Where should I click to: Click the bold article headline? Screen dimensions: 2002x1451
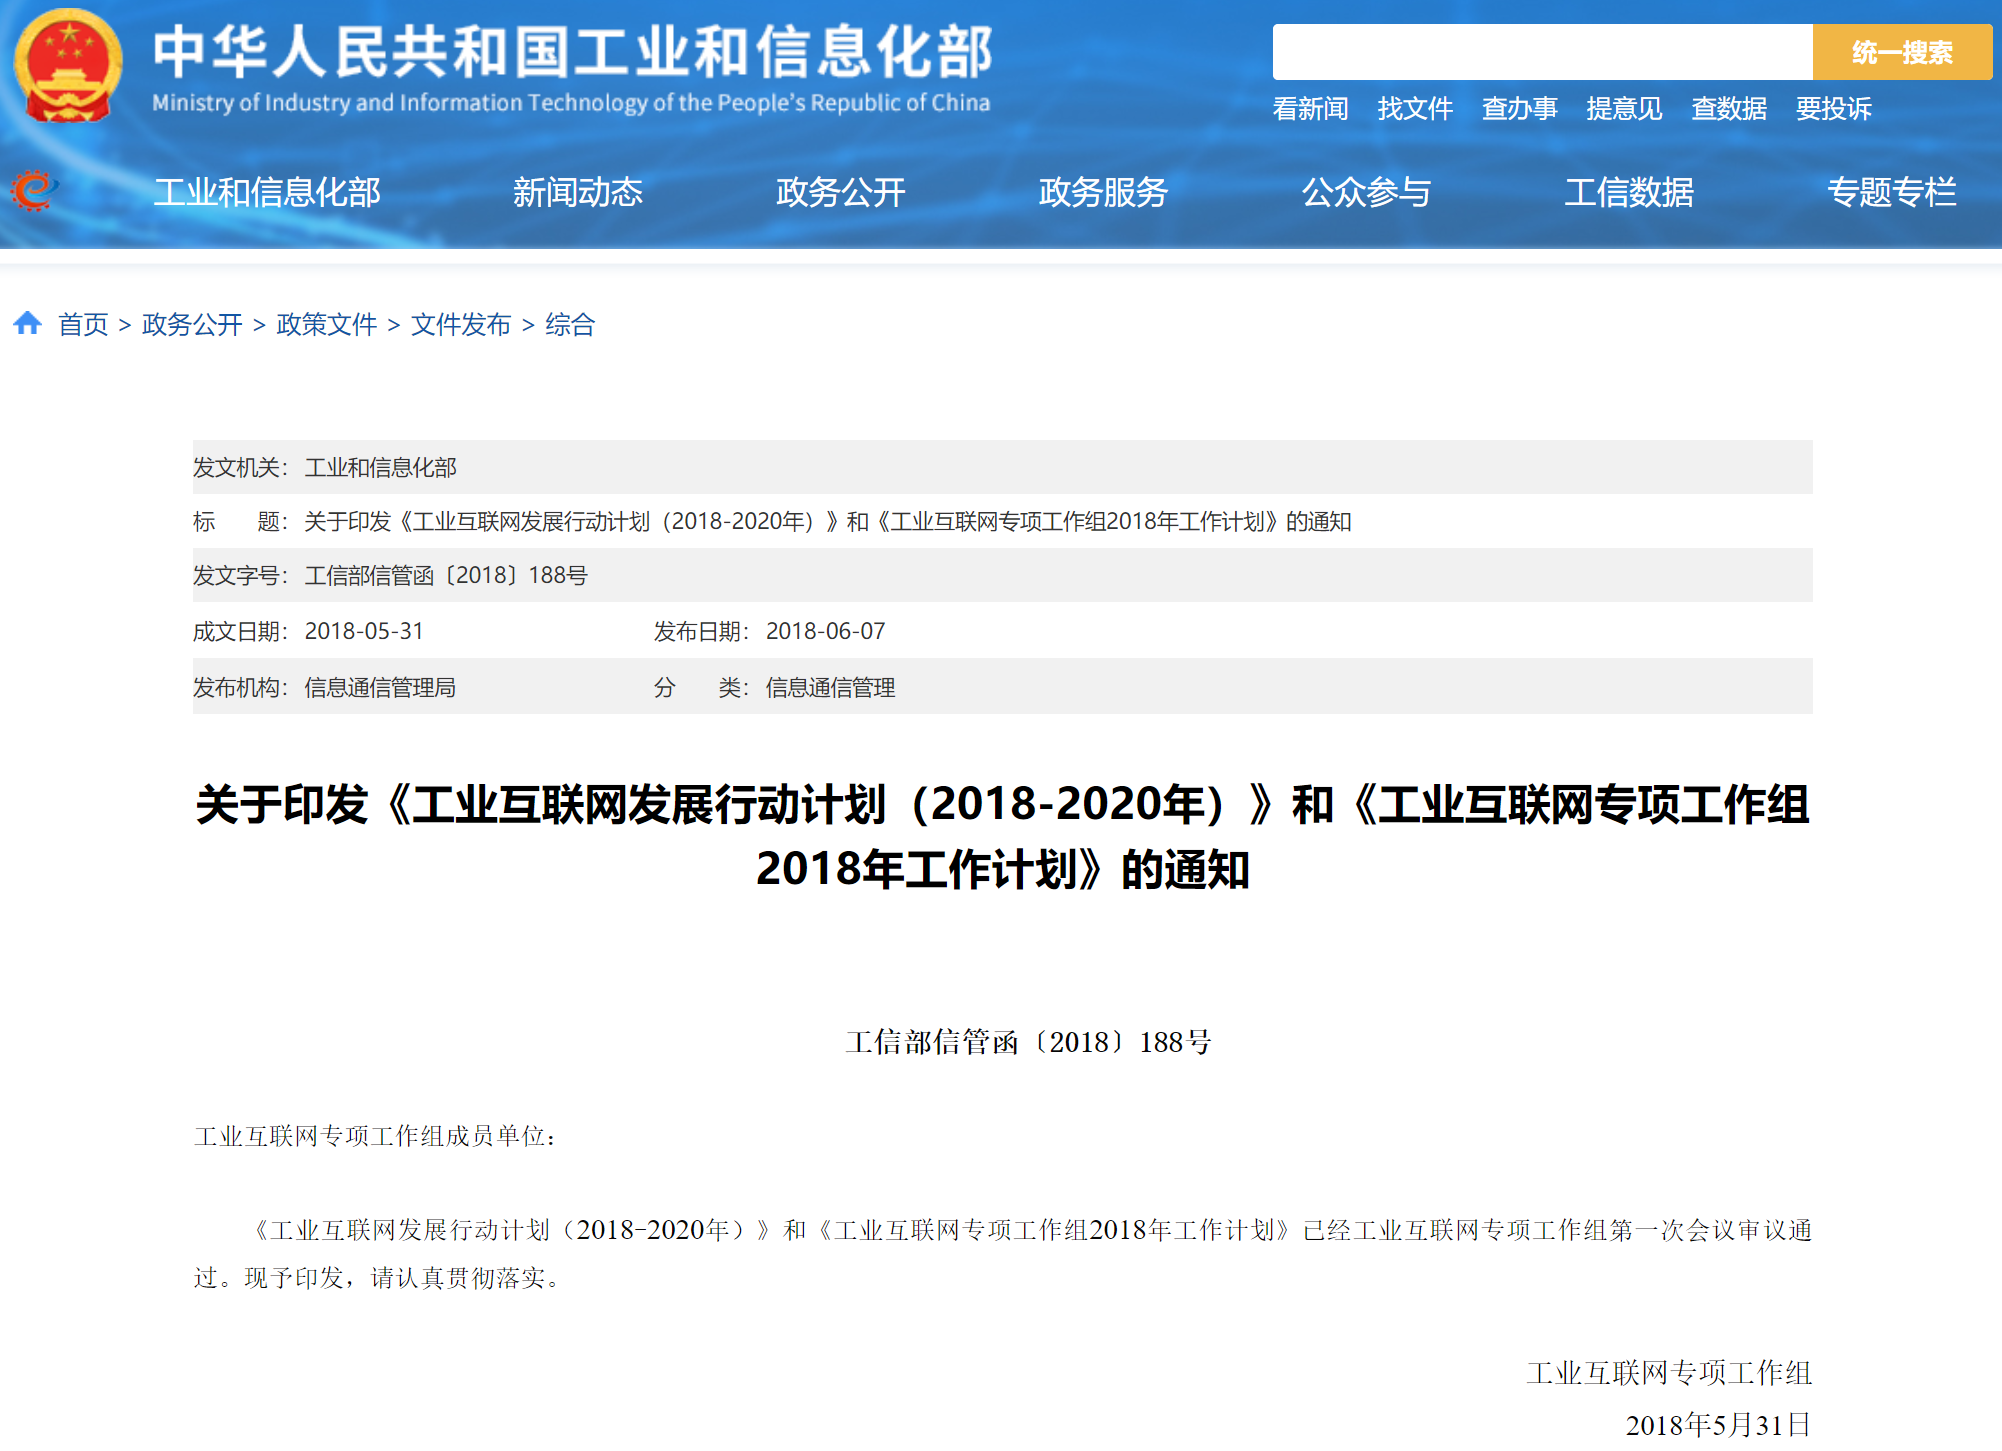point(1003,836)
